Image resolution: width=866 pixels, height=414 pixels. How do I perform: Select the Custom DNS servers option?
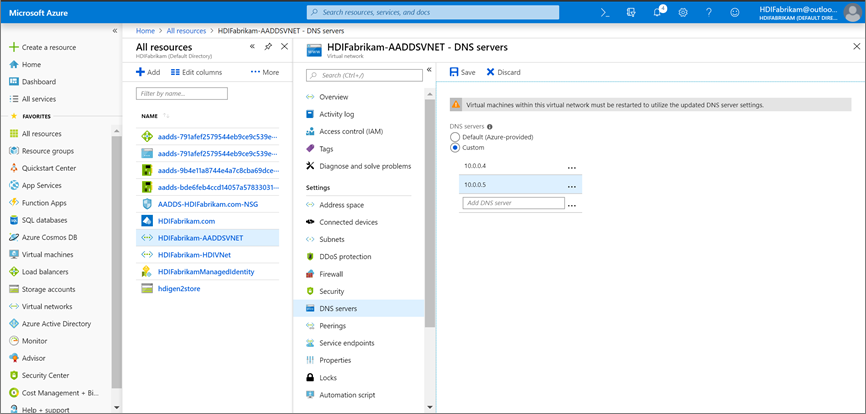tap(455, 146)
